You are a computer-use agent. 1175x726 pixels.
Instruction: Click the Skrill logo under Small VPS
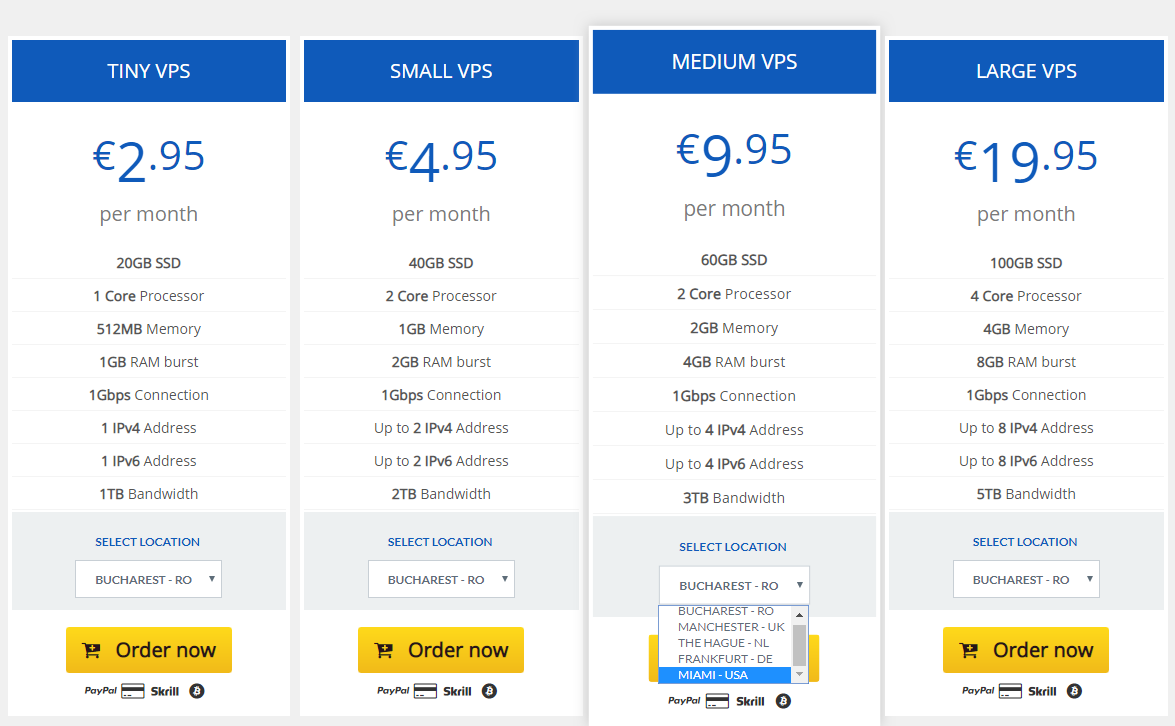457,691
